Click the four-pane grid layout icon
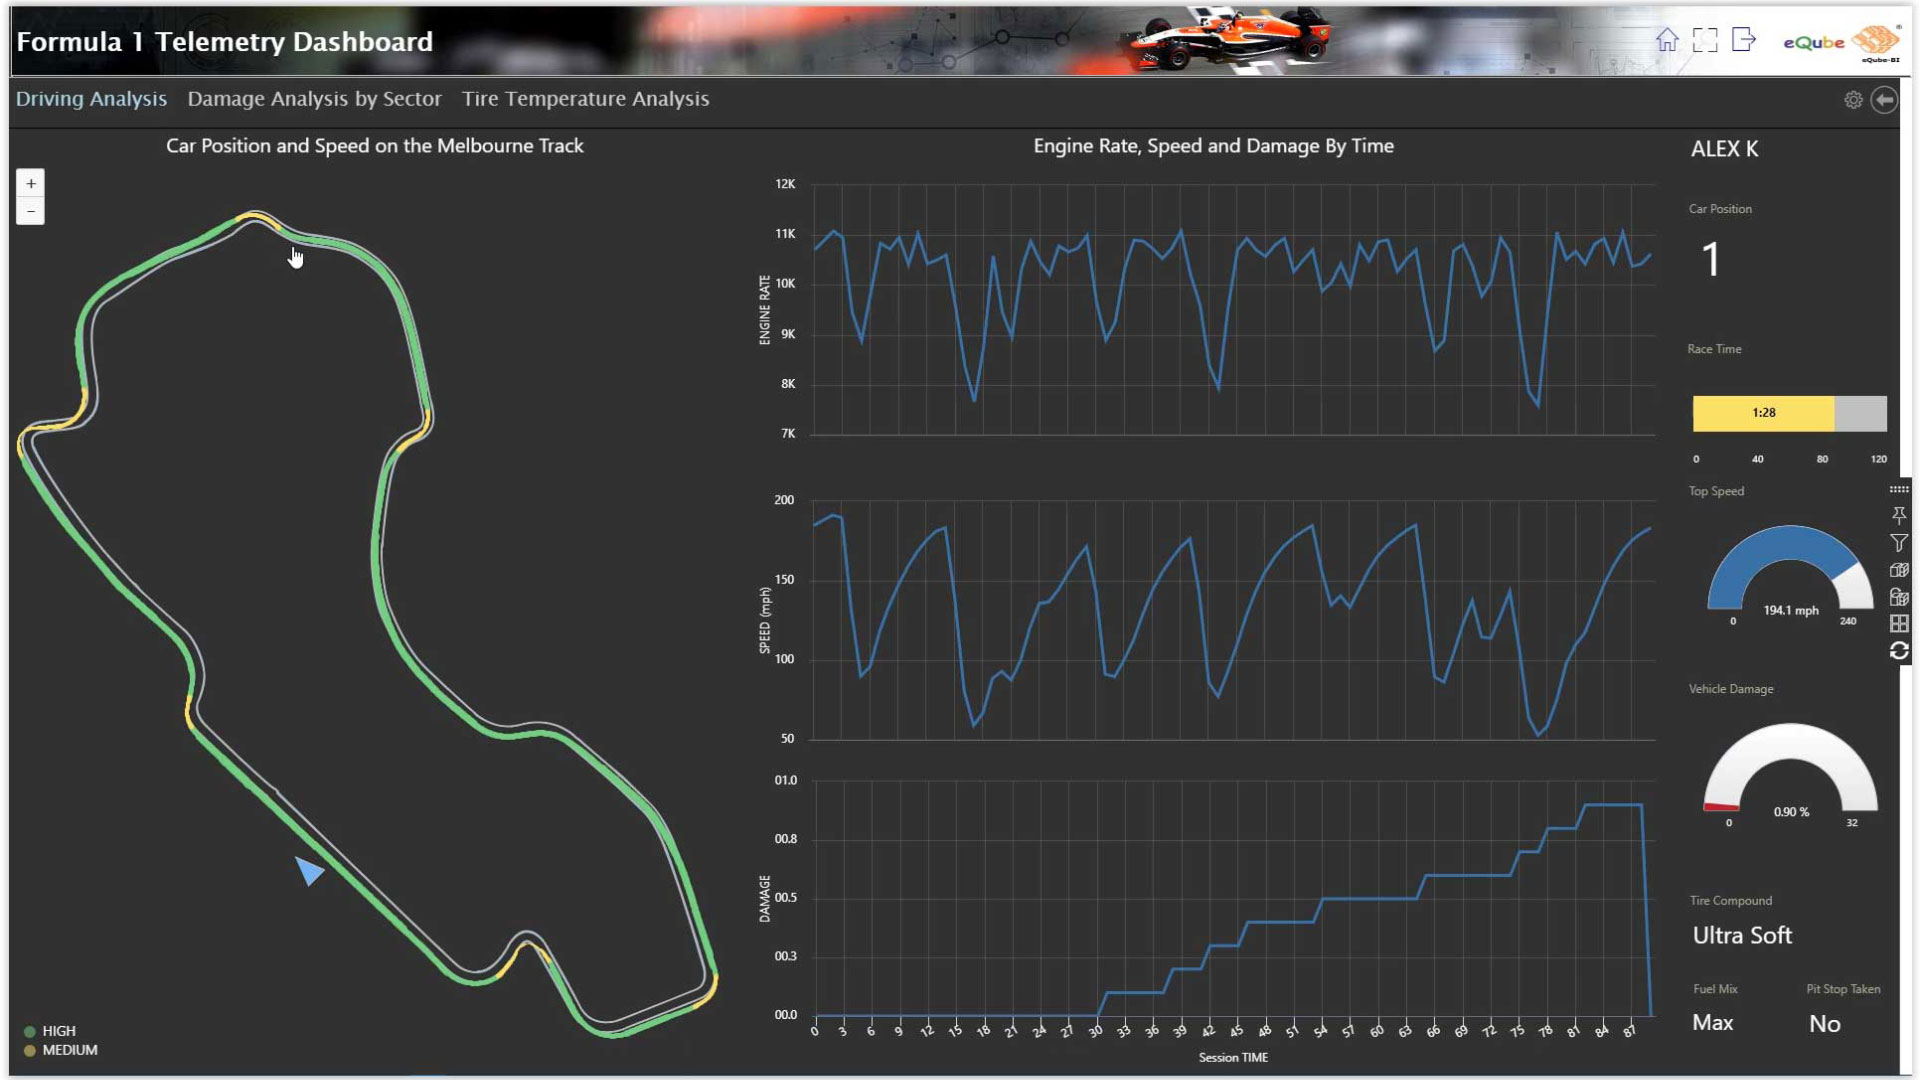This screenshot has width=1920, height=1080. pyautogui.click(x=1899, y=624)
